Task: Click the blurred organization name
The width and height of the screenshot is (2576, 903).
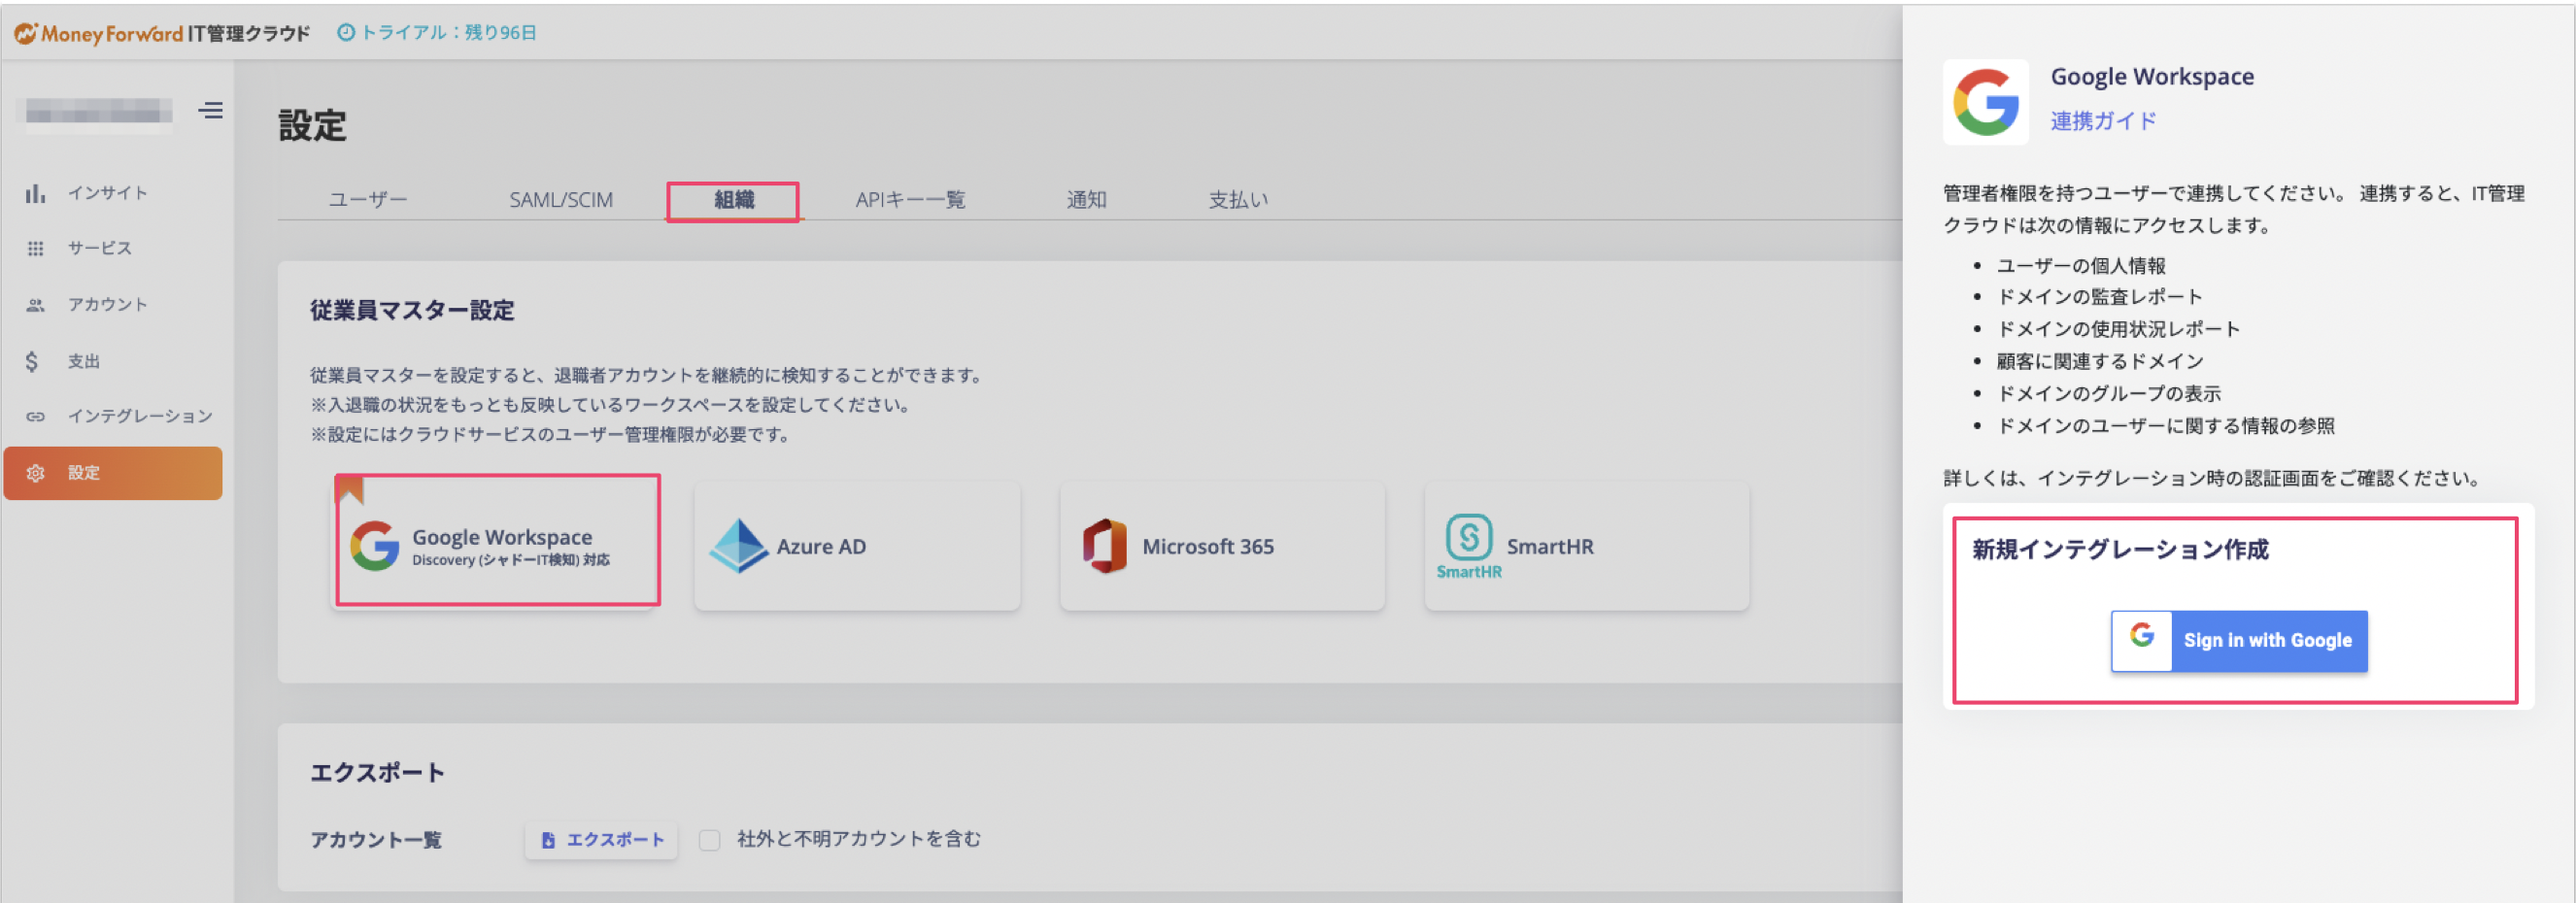Action: (98, 111)
